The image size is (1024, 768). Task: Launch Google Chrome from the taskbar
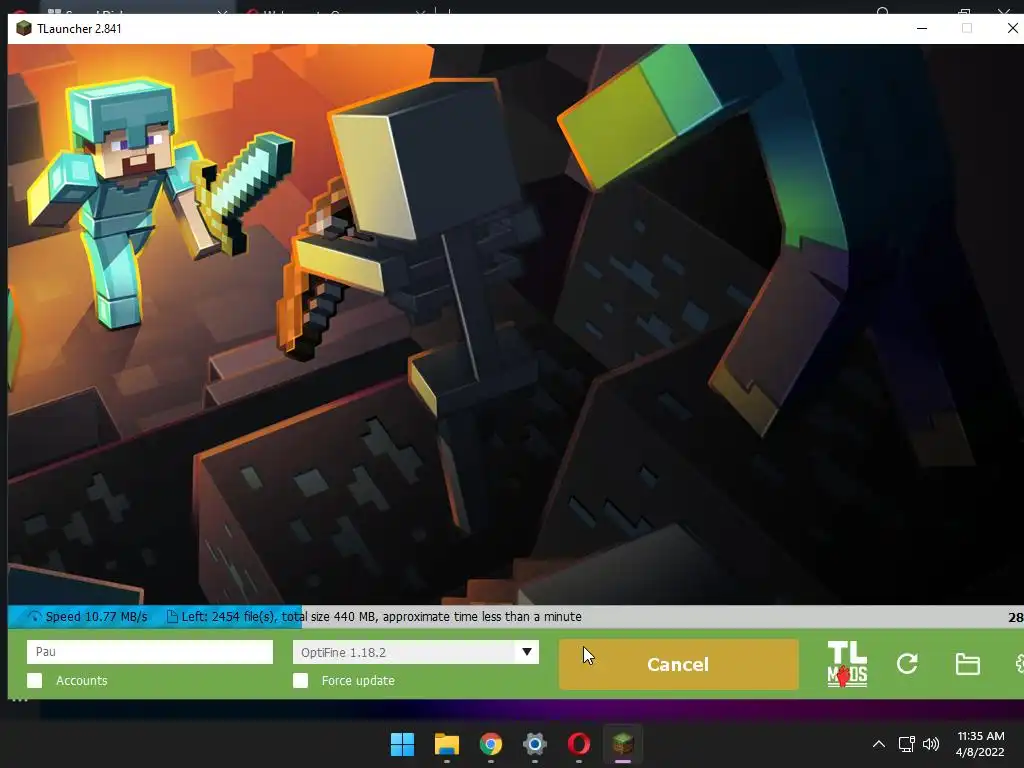490,744
